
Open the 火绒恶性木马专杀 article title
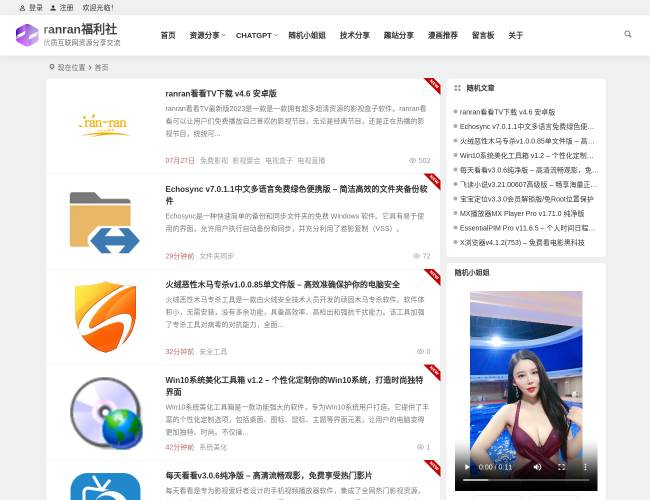point(283,284)
